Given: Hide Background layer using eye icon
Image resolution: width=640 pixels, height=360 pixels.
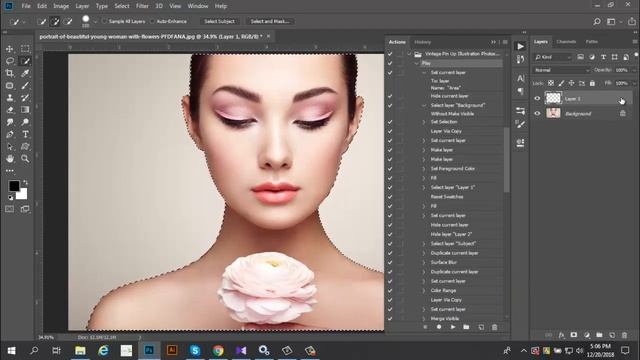Looking at the screenshot, I should (537, 113).
